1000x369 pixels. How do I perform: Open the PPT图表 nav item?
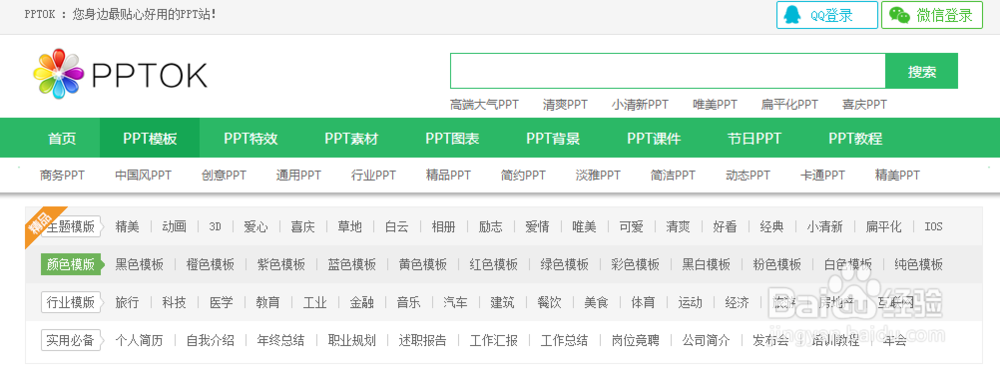pyautogui.click(x=452, y=138)
